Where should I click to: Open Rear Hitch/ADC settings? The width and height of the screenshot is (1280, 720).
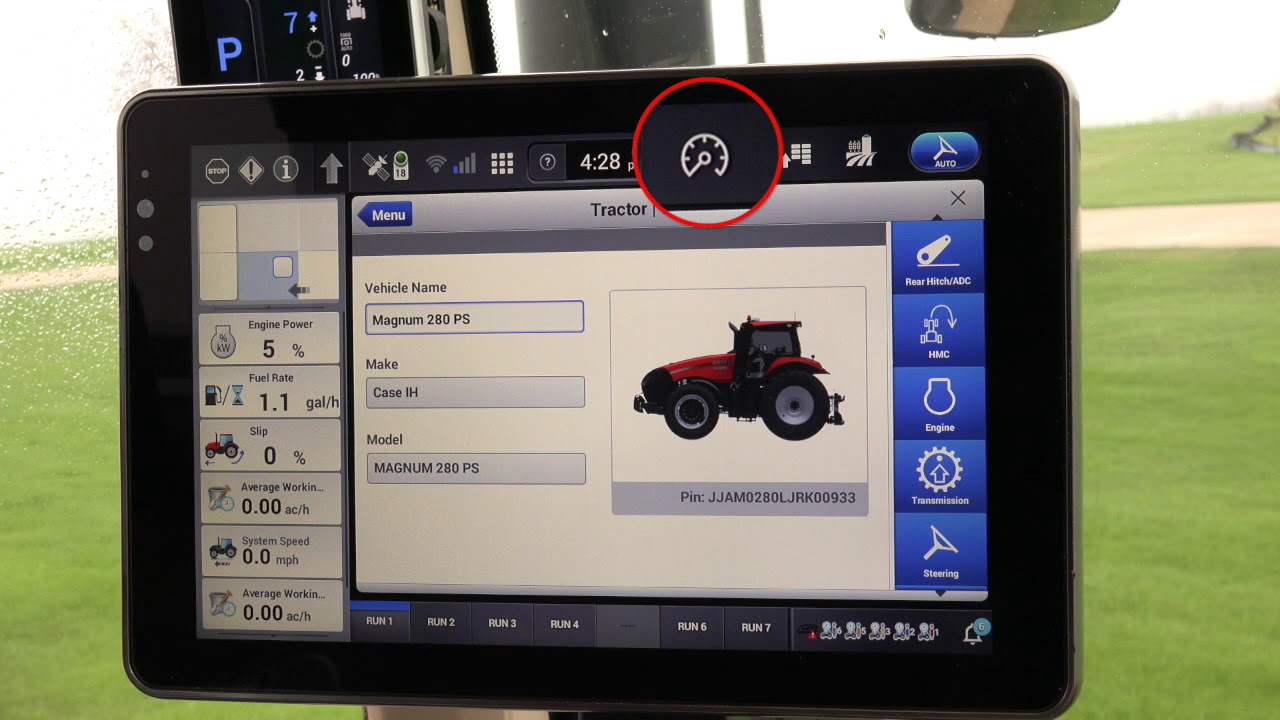(x=938, y=257)
